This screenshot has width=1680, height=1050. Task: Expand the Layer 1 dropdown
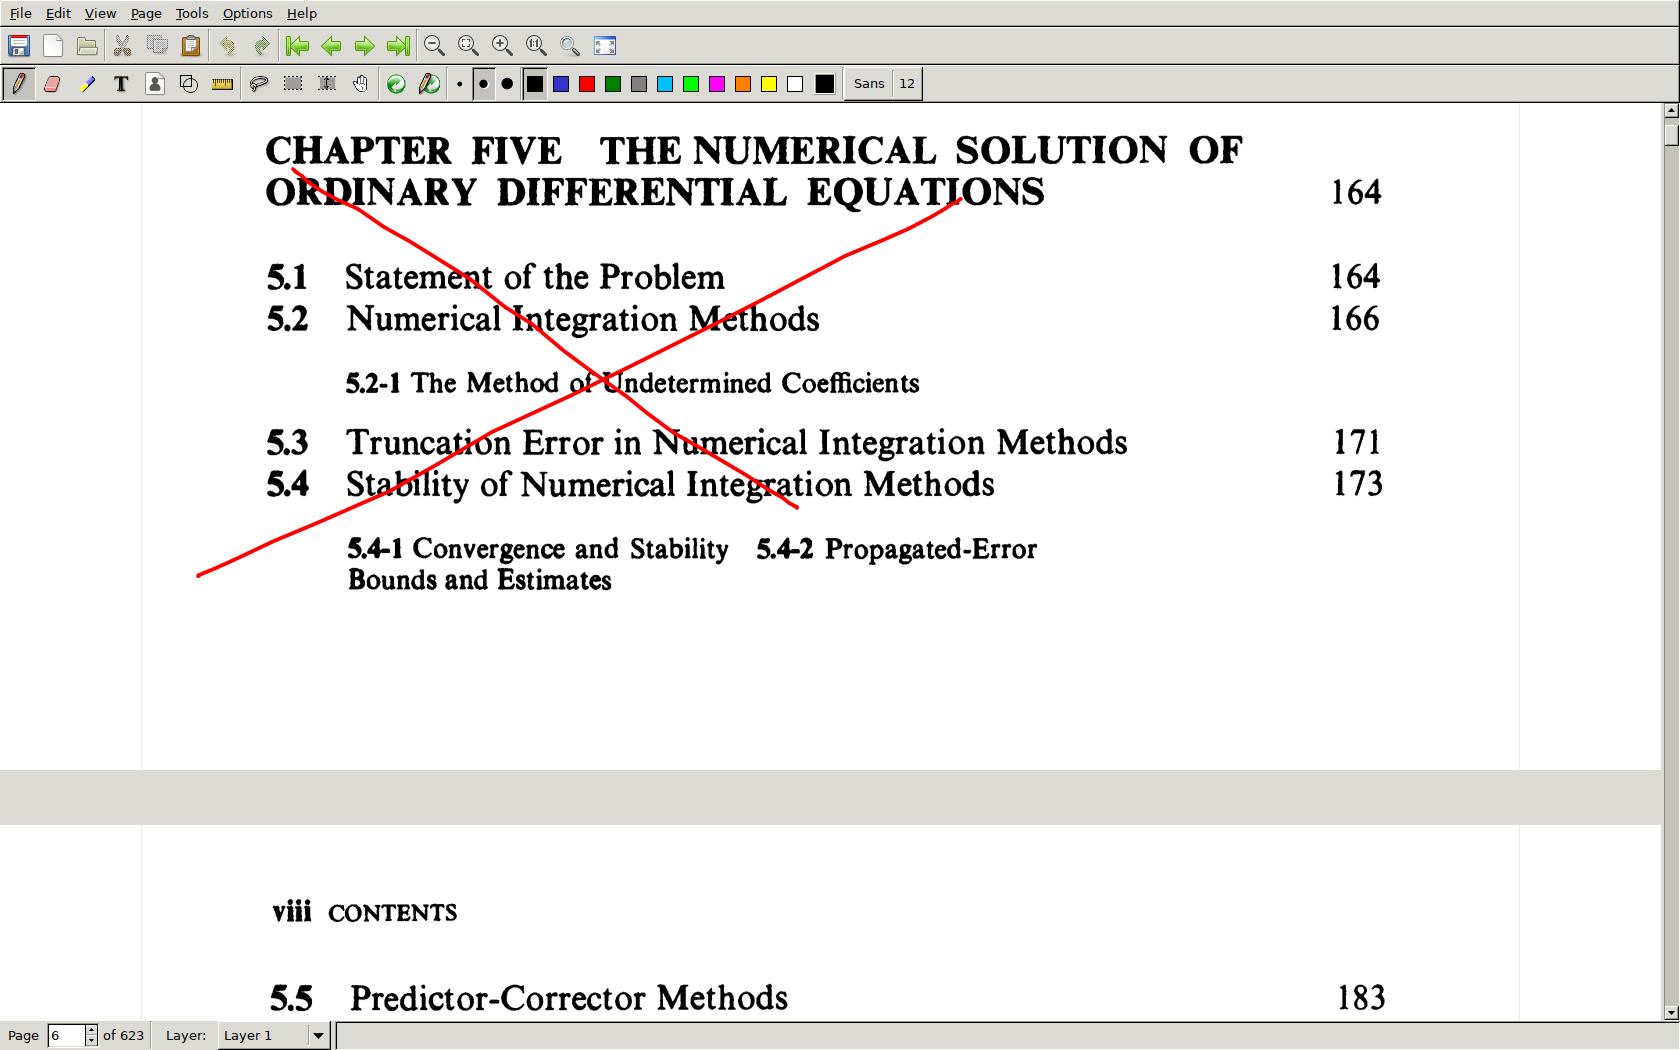[318, 1035]
